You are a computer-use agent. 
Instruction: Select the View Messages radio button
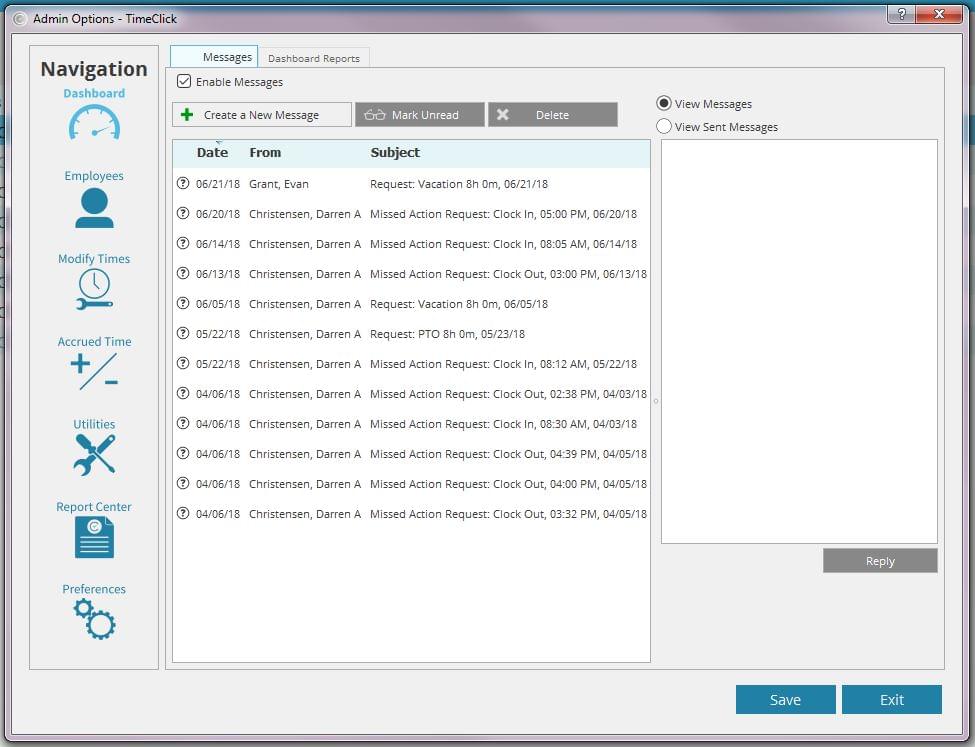tap(664, 104)
